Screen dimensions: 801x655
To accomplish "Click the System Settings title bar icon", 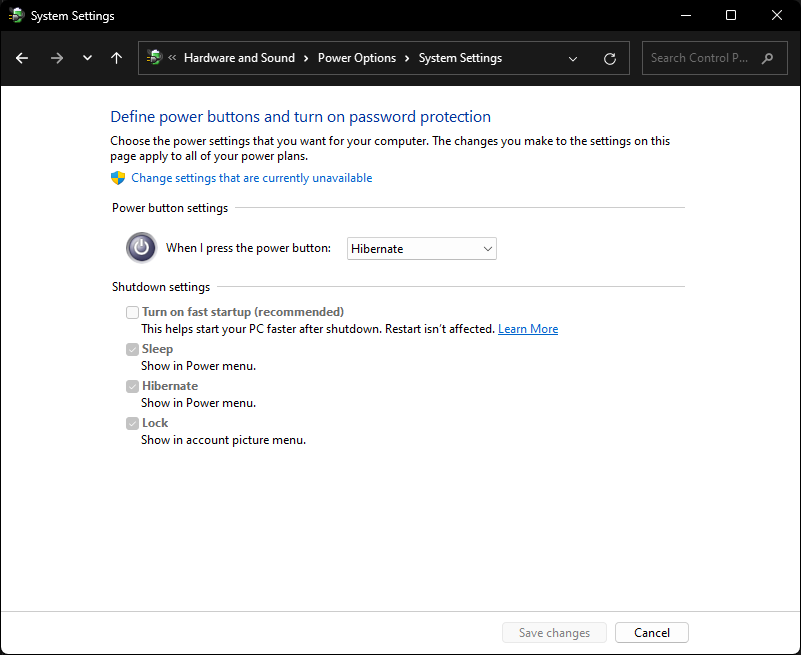I will [x=17, y=15].
